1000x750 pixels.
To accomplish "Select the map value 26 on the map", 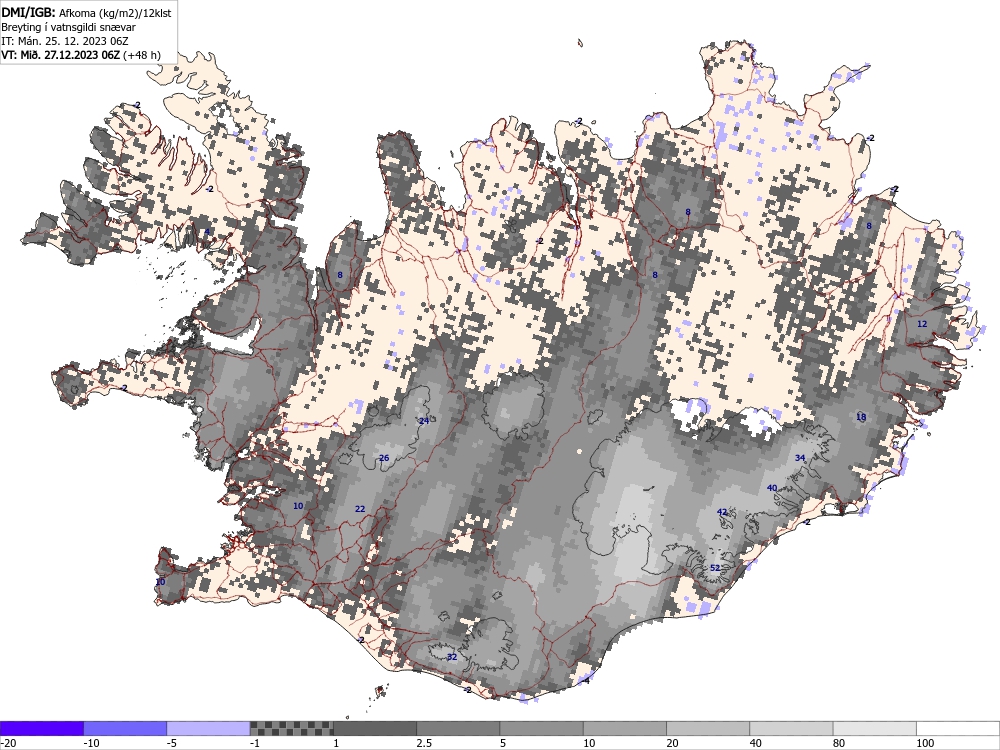I will coord(384,458).
